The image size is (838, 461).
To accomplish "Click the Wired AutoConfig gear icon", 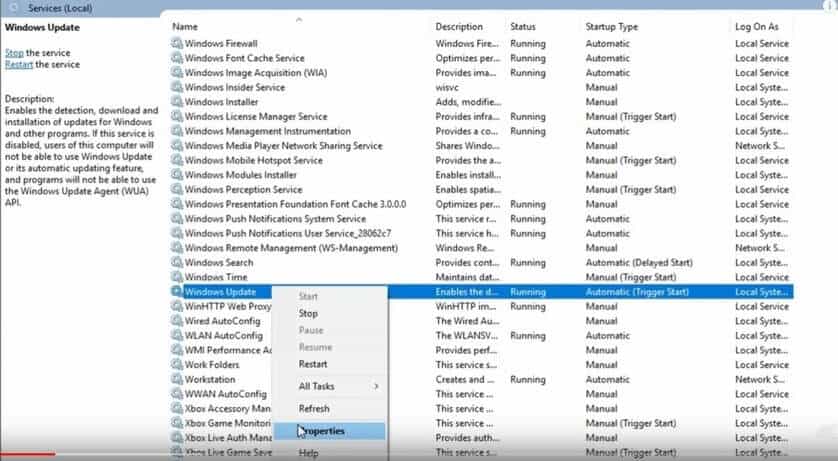I will click(177, 321).
